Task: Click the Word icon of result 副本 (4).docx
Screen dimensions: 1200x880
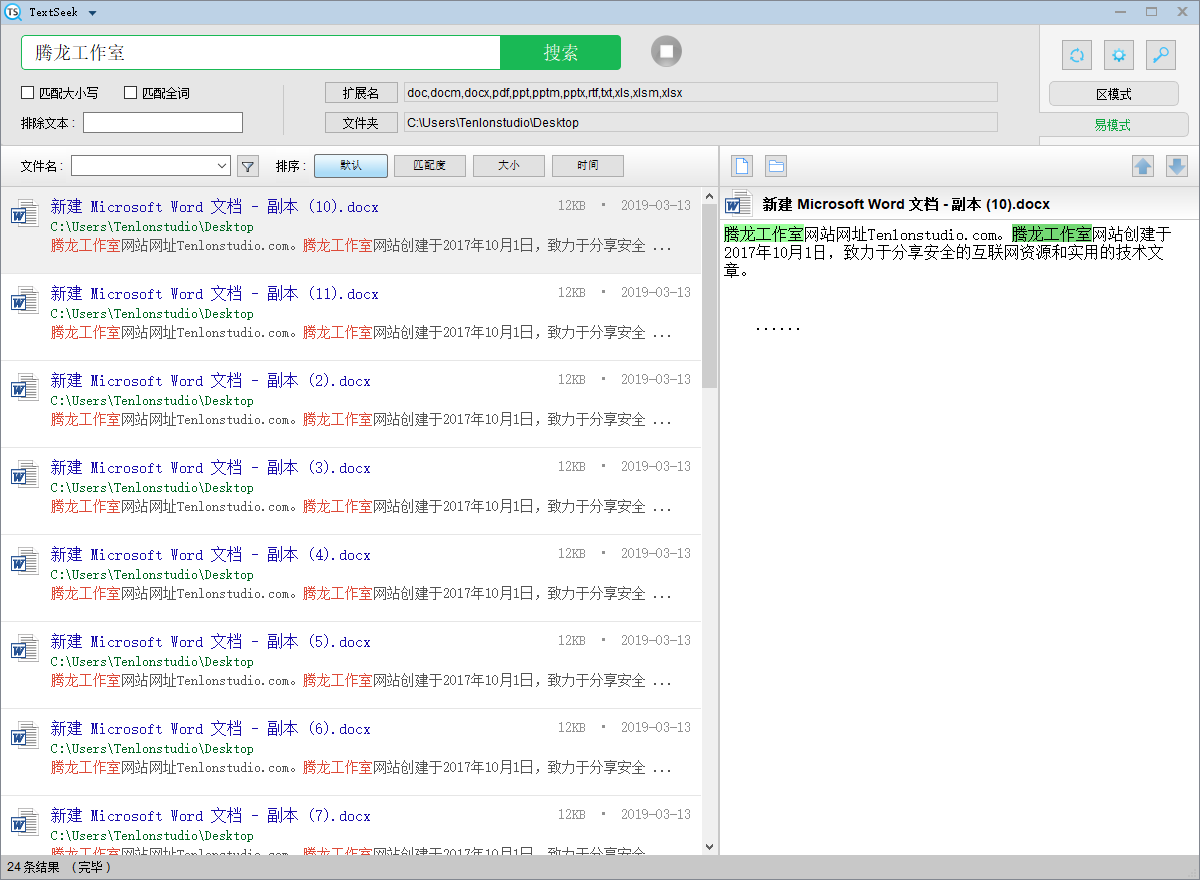Action: coord(24,561)
